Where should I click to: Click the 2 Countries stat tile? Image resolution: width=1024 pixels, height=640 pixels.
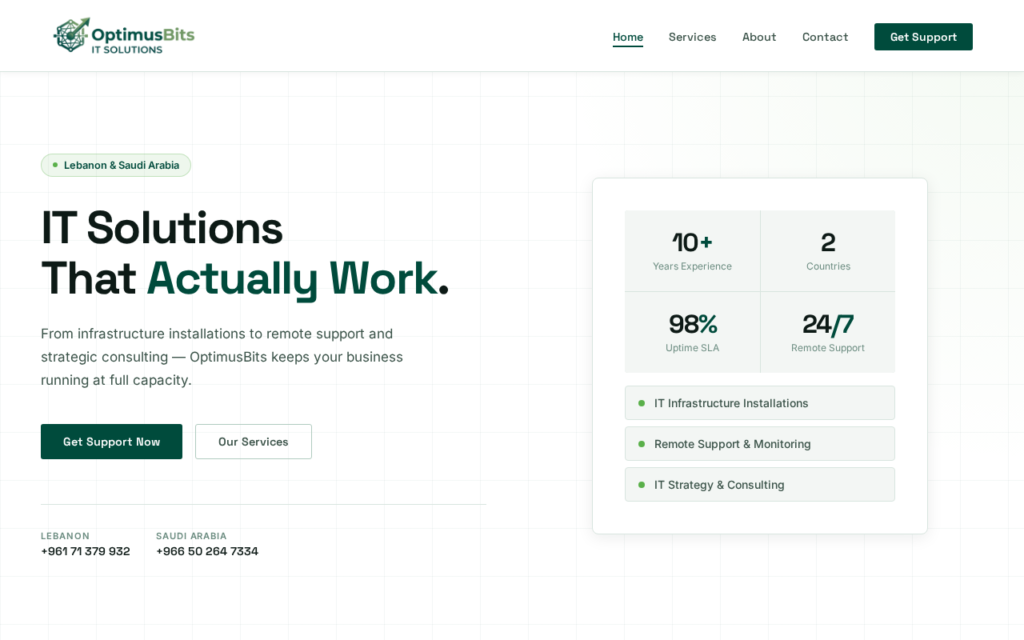[x=828, y=251]
